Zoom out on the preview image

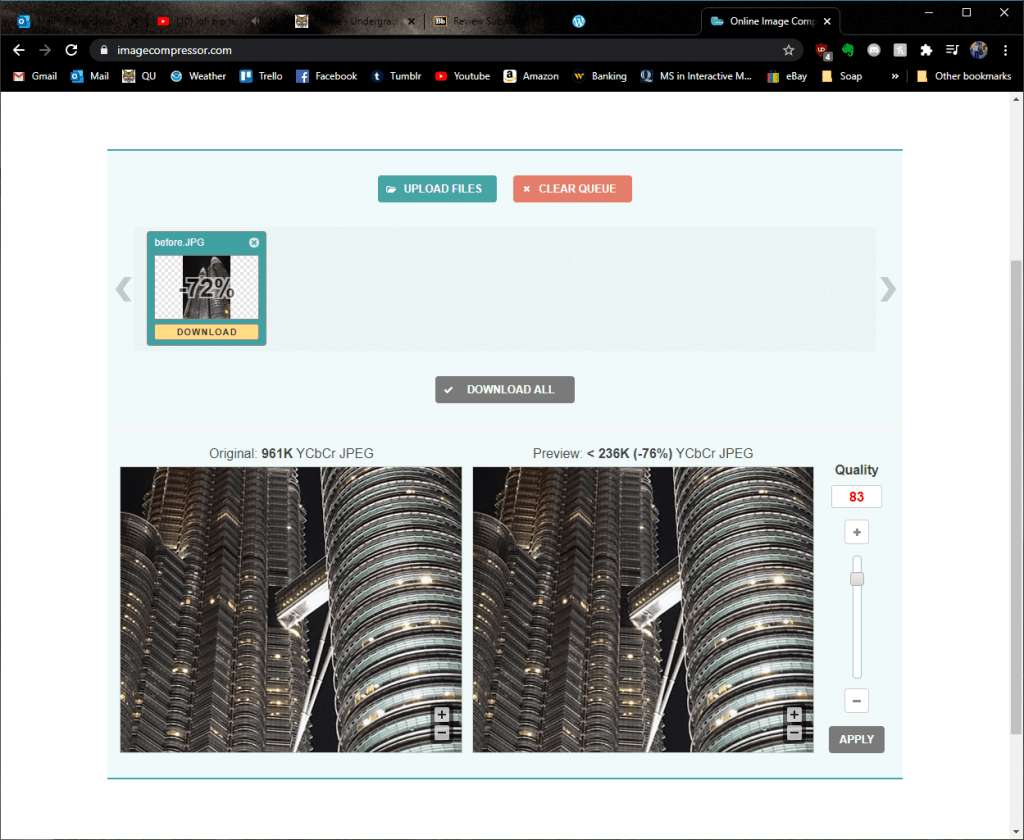coord(794,733)
